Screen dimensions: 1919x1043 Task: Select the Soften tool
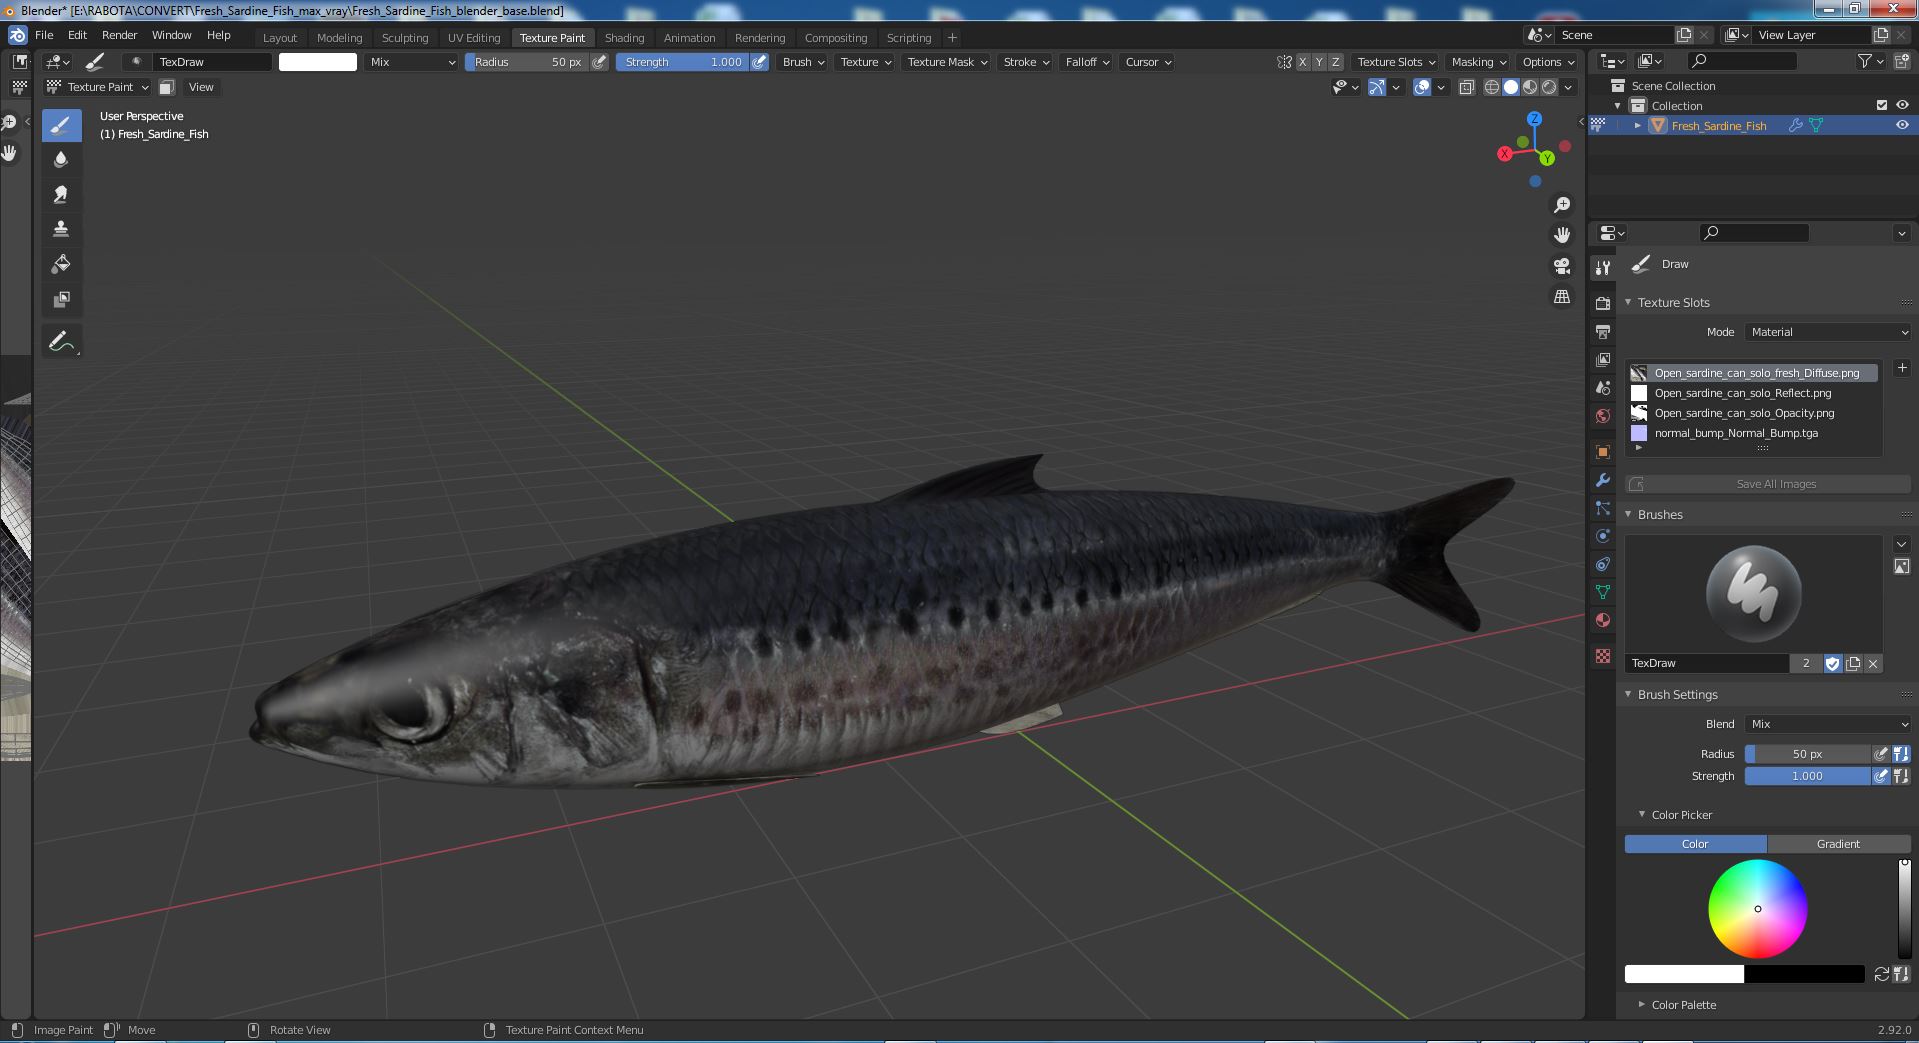[x=61, y=160]
